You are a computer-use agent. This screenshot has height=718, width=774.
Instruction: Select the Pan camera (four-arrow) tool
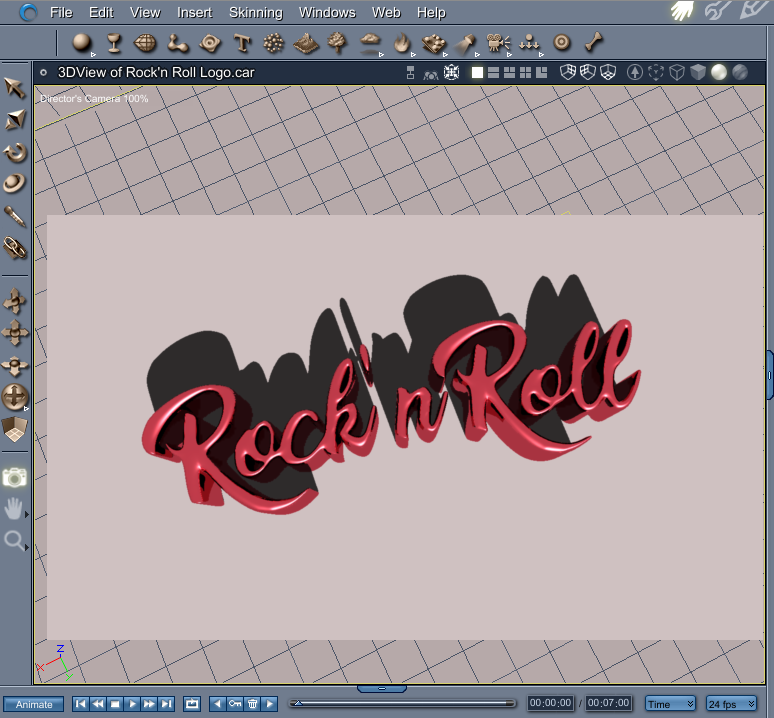pos(15,333)
